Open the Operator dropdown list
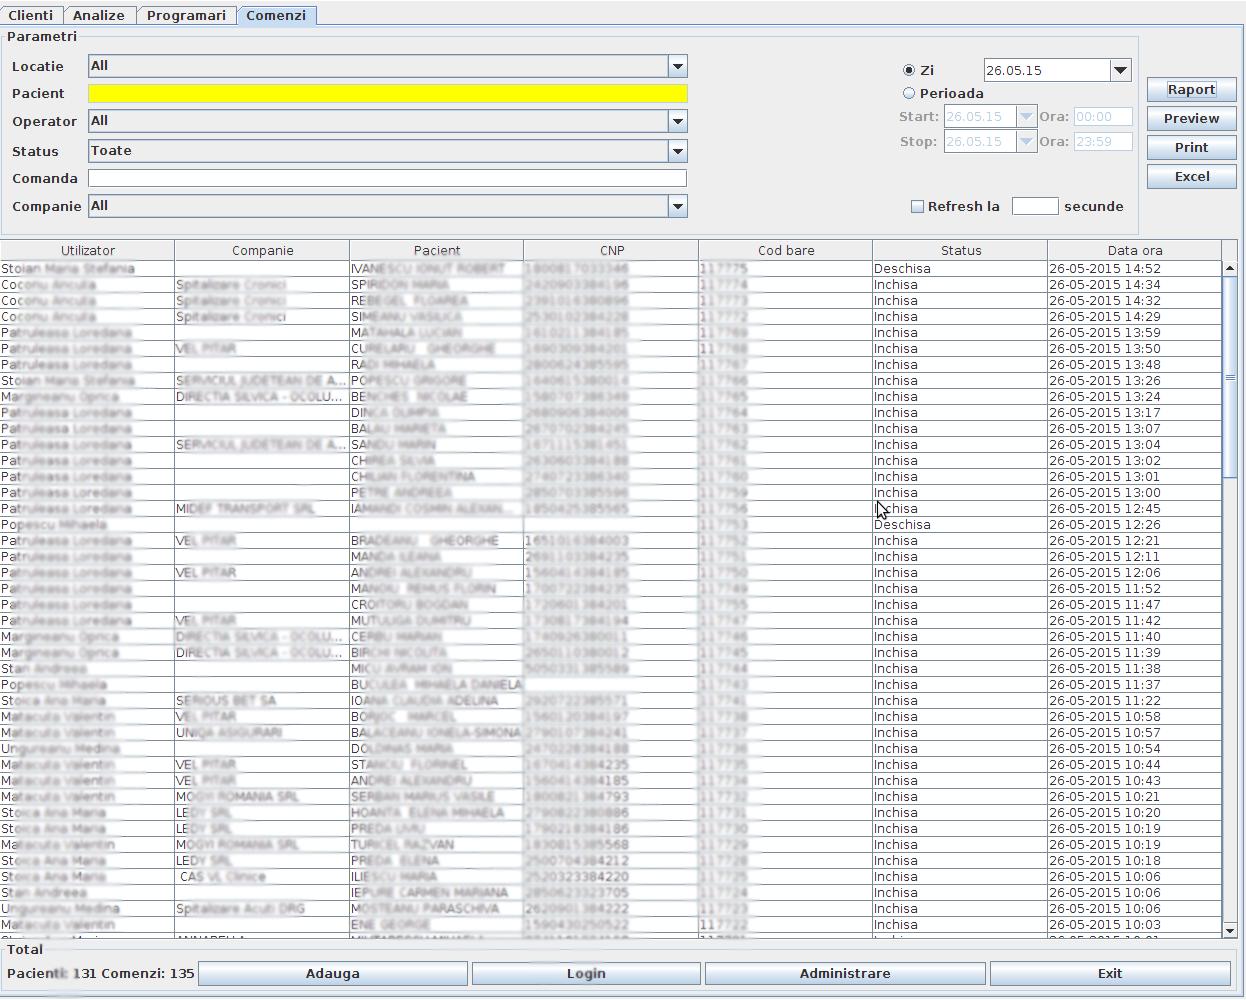This screenshot has height=1000, width=1246. (678, 121)
